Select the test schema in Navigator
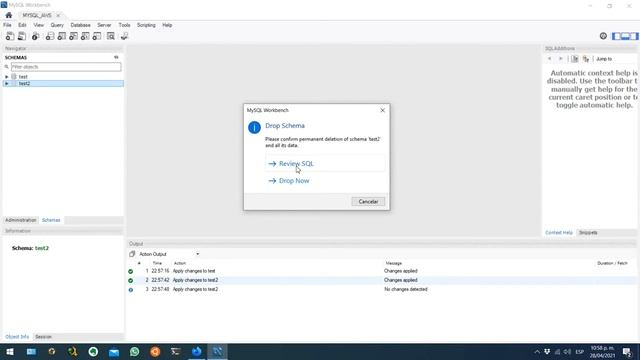Viewport: 640px width, 360px height. tap(23, 77)
